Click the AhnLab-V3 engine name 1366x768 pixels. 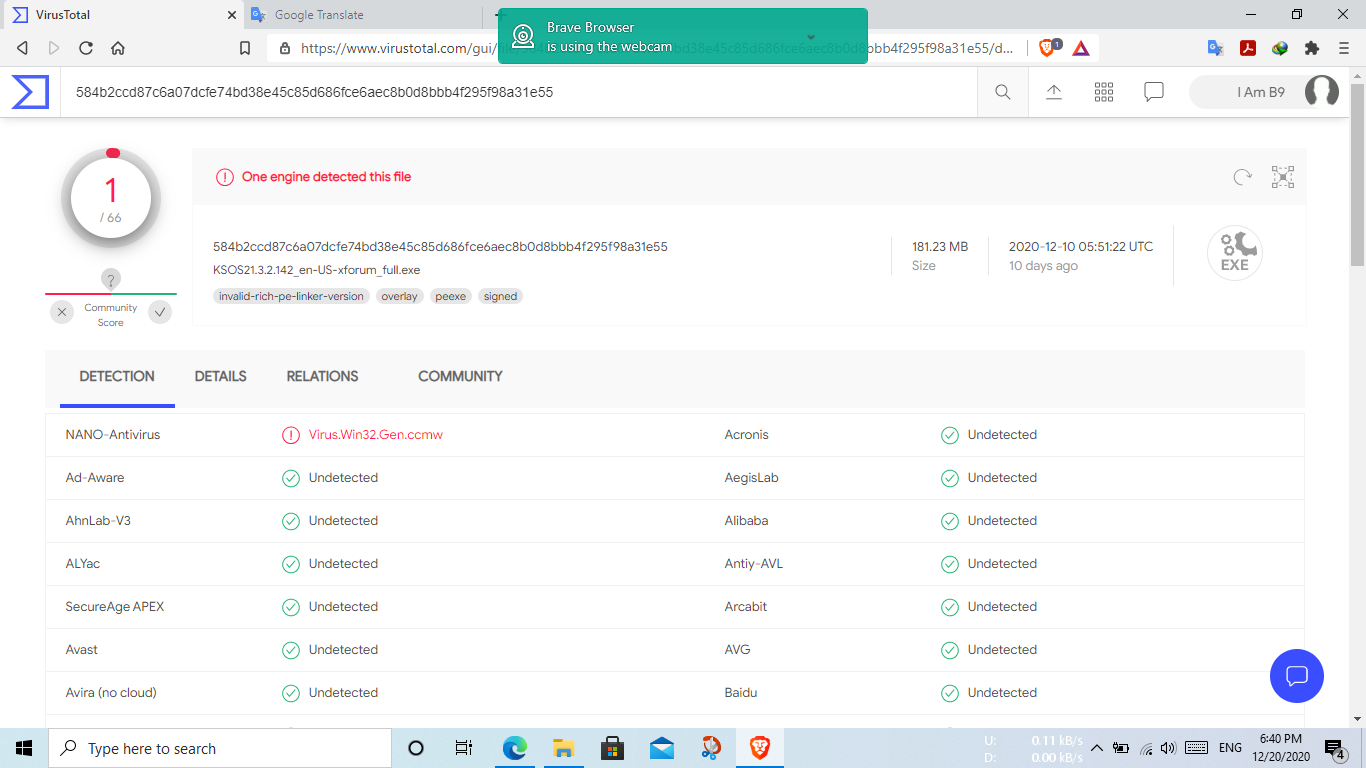click(98, 521)
